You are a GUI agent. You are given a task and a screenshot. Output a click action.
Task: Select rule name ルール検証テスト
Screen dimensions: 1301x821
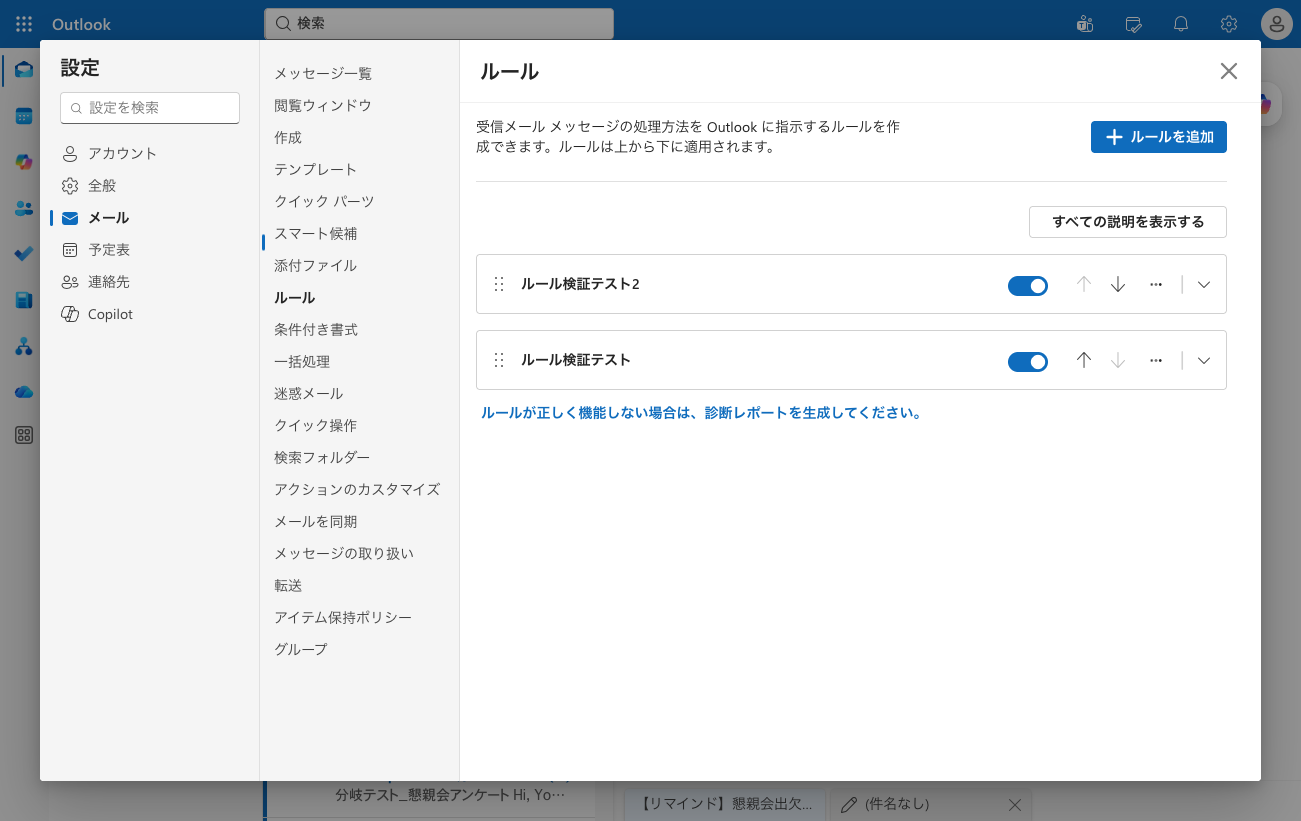click(x=576, y=360)
